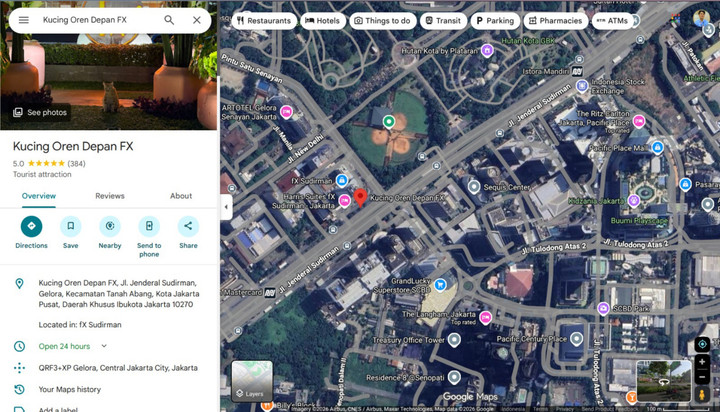The height and width of the screenshot is (412, 720).
Task: Open the Street View thumbnail preview
Action: (662, 380)
